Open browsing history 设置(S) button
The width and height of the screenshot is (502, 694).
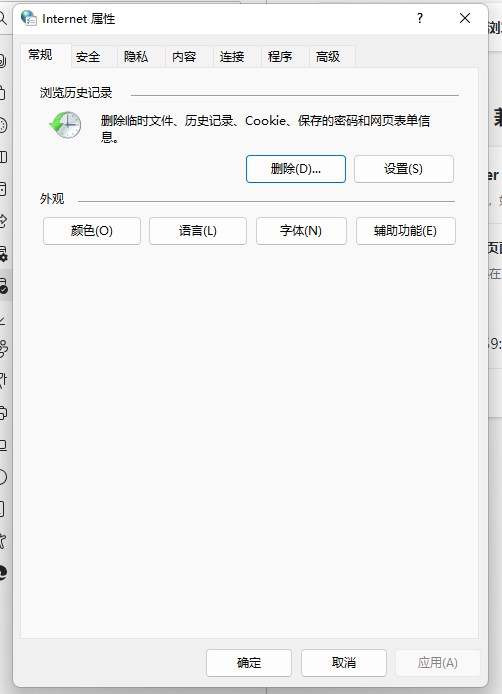click(x=404, y=169)
